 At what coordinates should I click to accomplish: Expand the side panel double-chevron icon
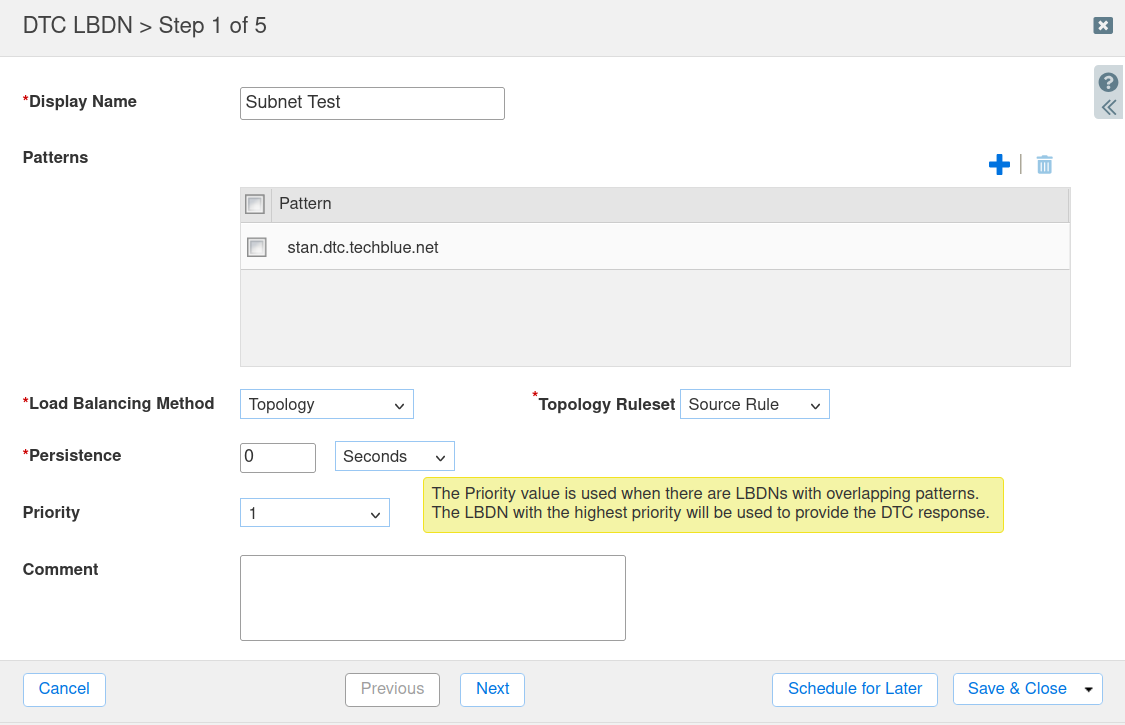tap(1108, 107)
